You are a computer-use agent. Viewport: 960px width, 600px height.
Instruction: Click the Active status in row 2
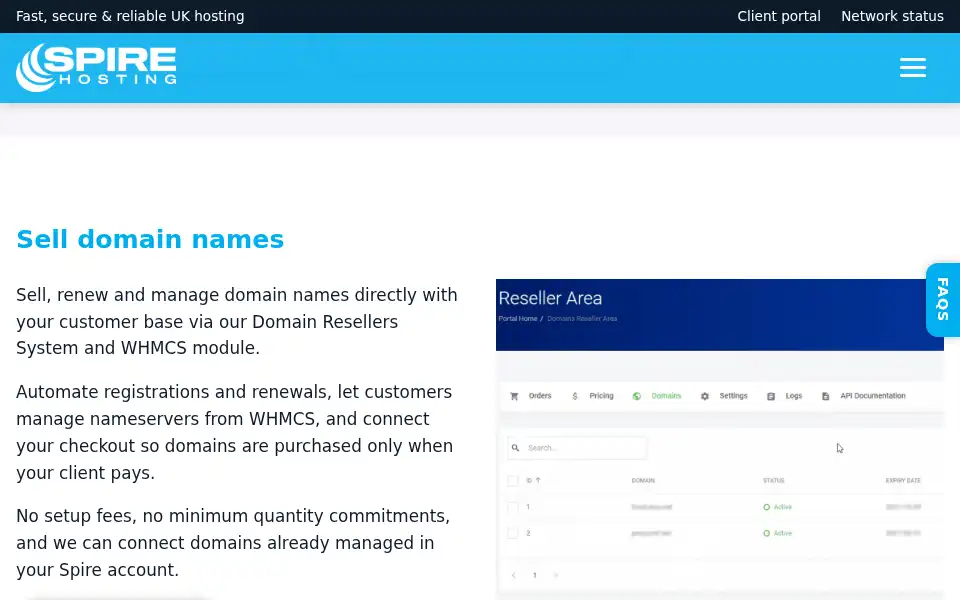coord(778,533)
